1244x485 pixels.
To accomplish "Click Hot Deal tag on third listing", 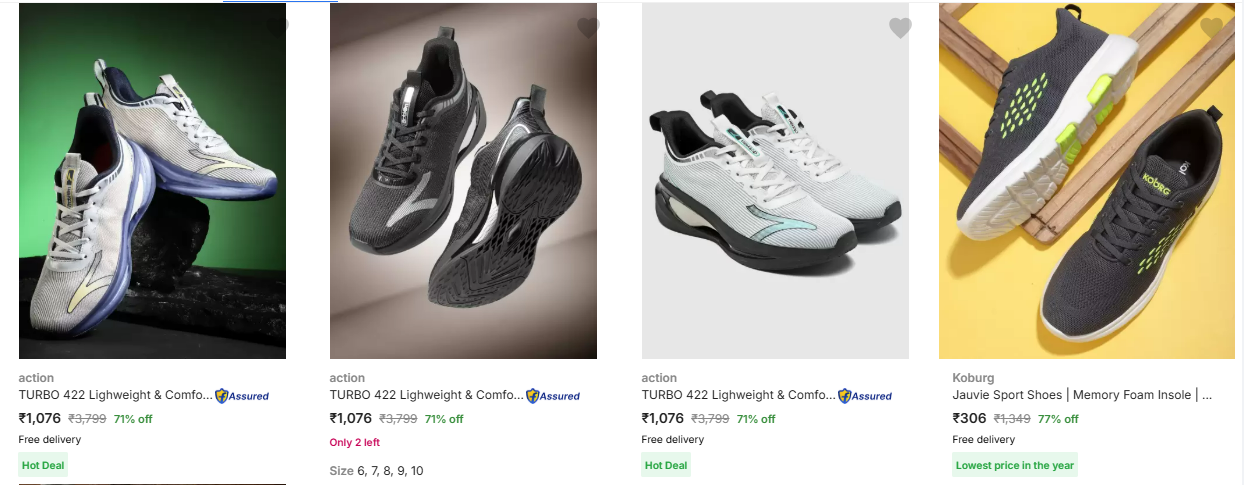I will tap(666, 465).
